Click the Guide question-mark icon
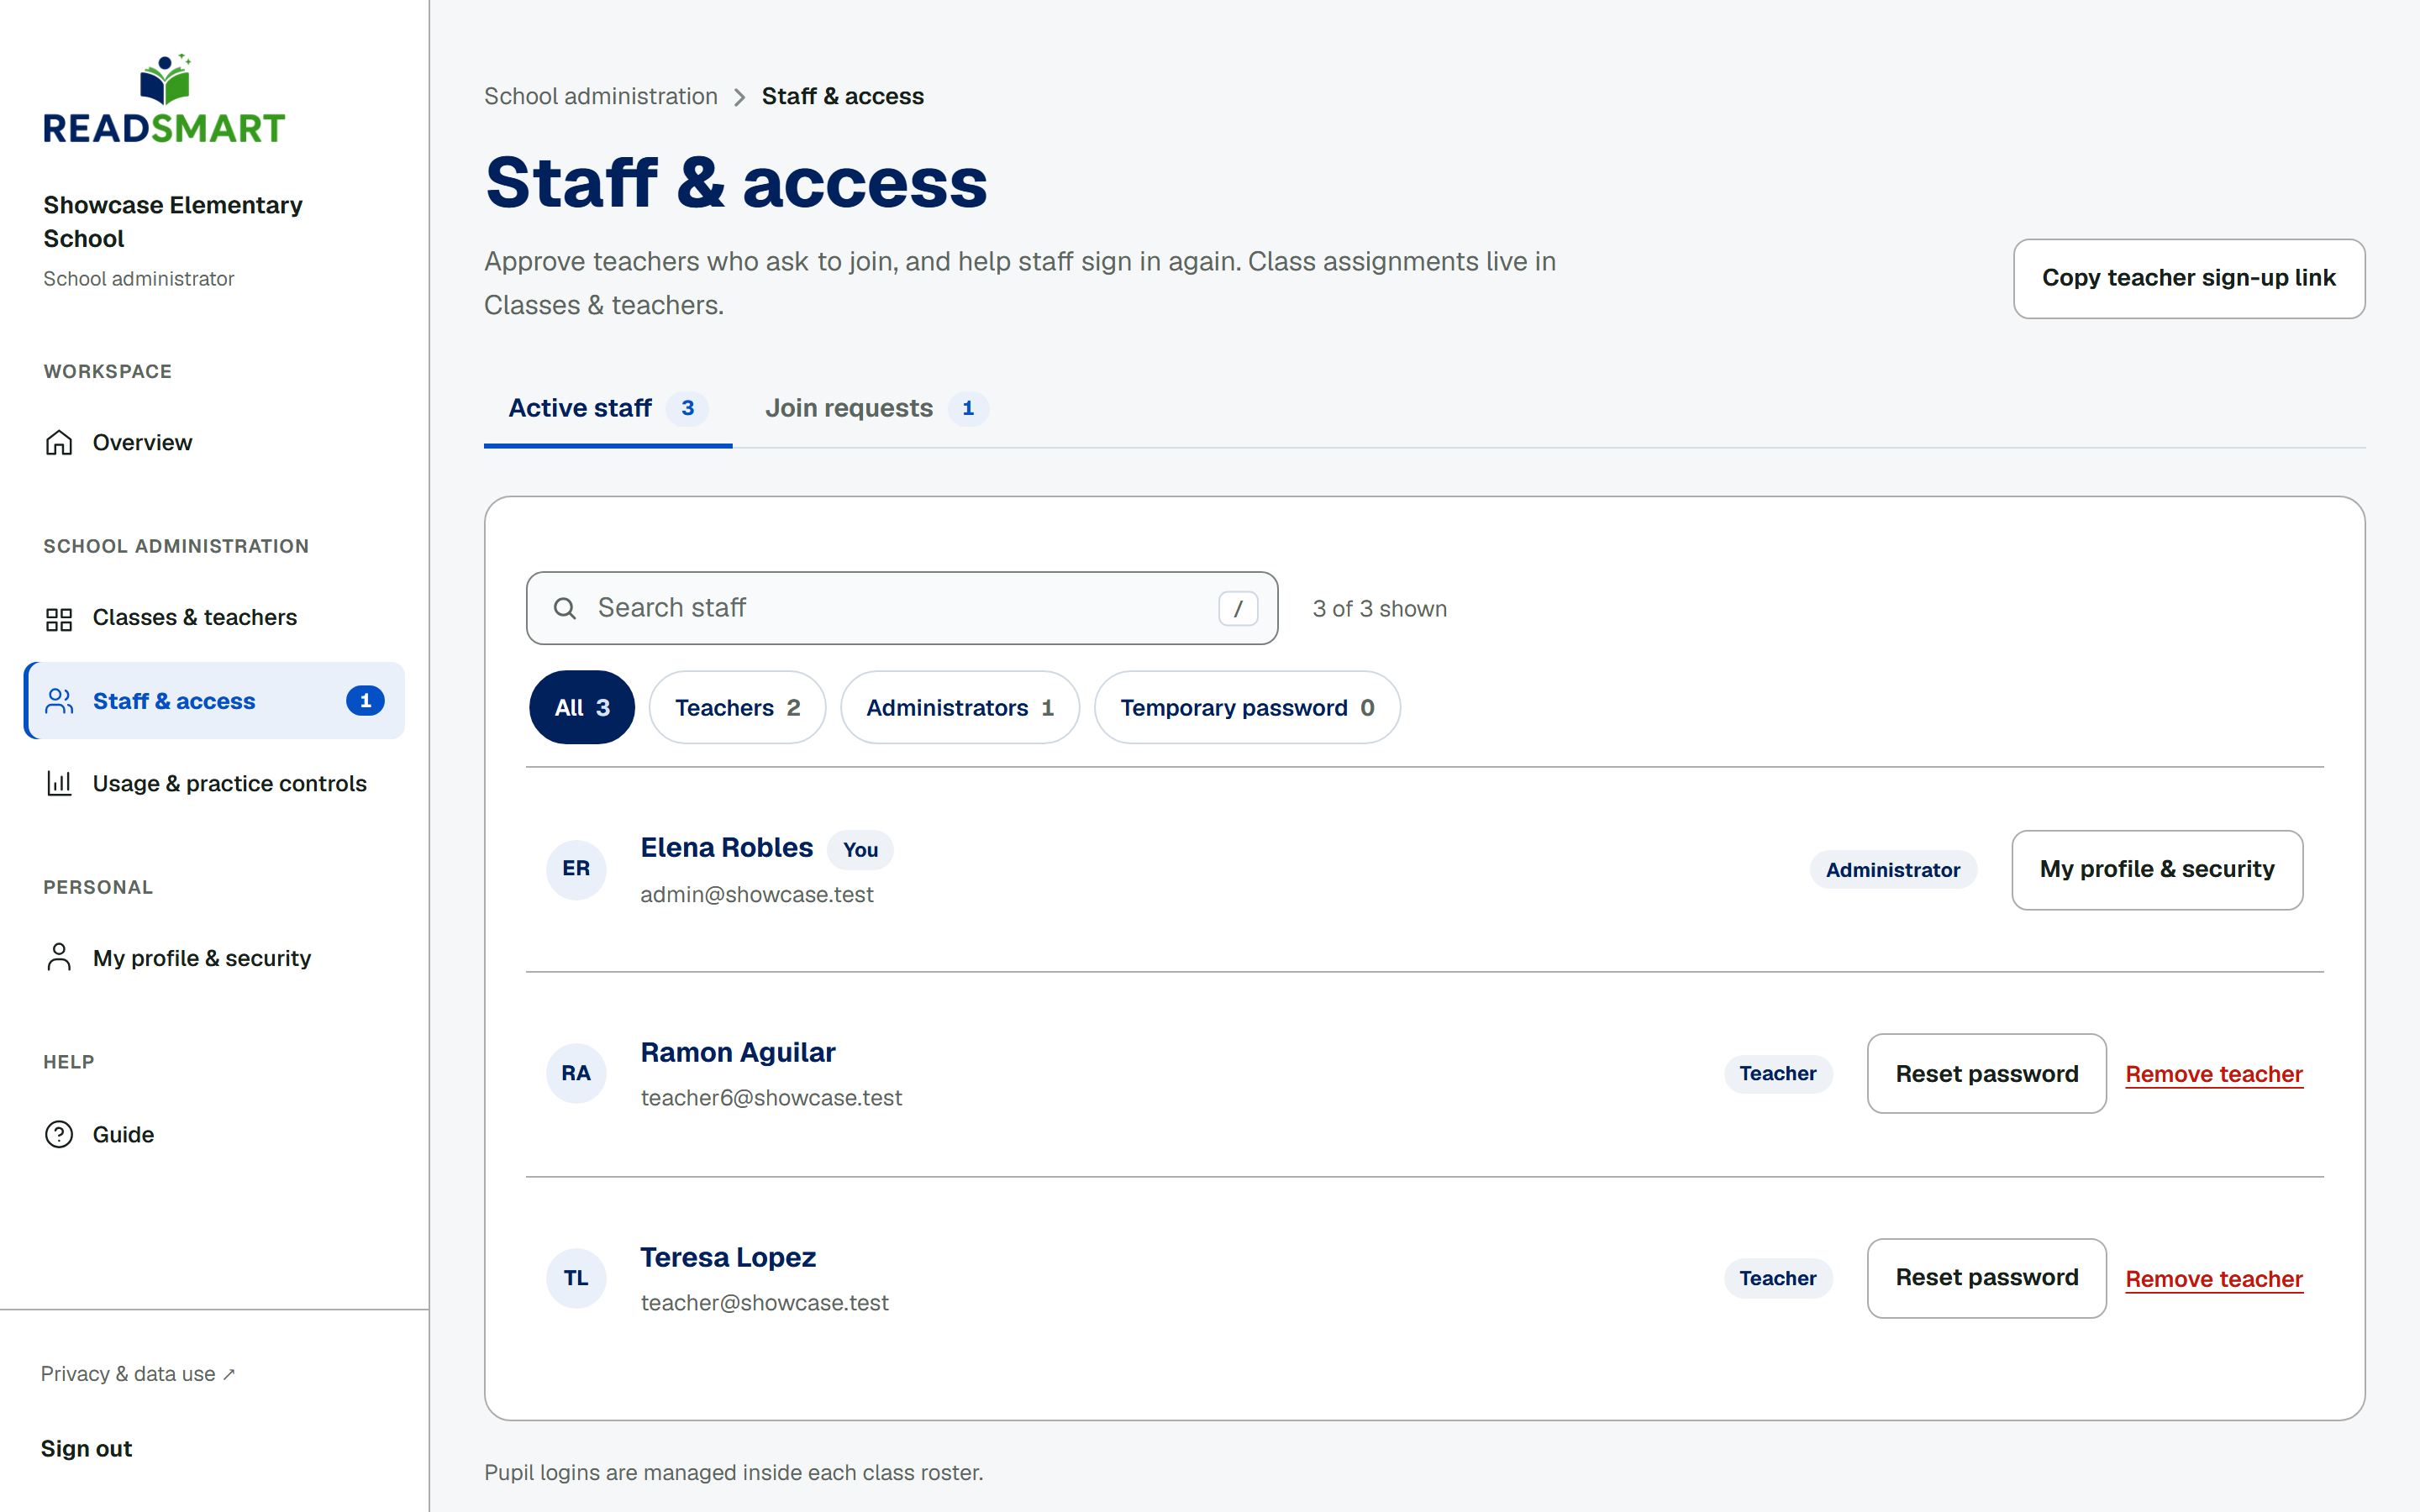 point(59,1134)
